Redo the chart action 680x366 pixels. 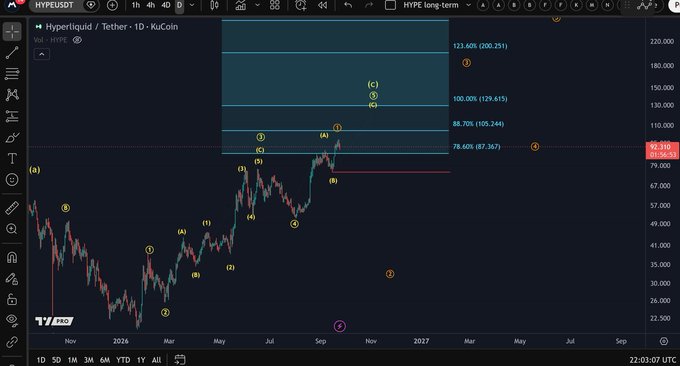click(369, 5)
